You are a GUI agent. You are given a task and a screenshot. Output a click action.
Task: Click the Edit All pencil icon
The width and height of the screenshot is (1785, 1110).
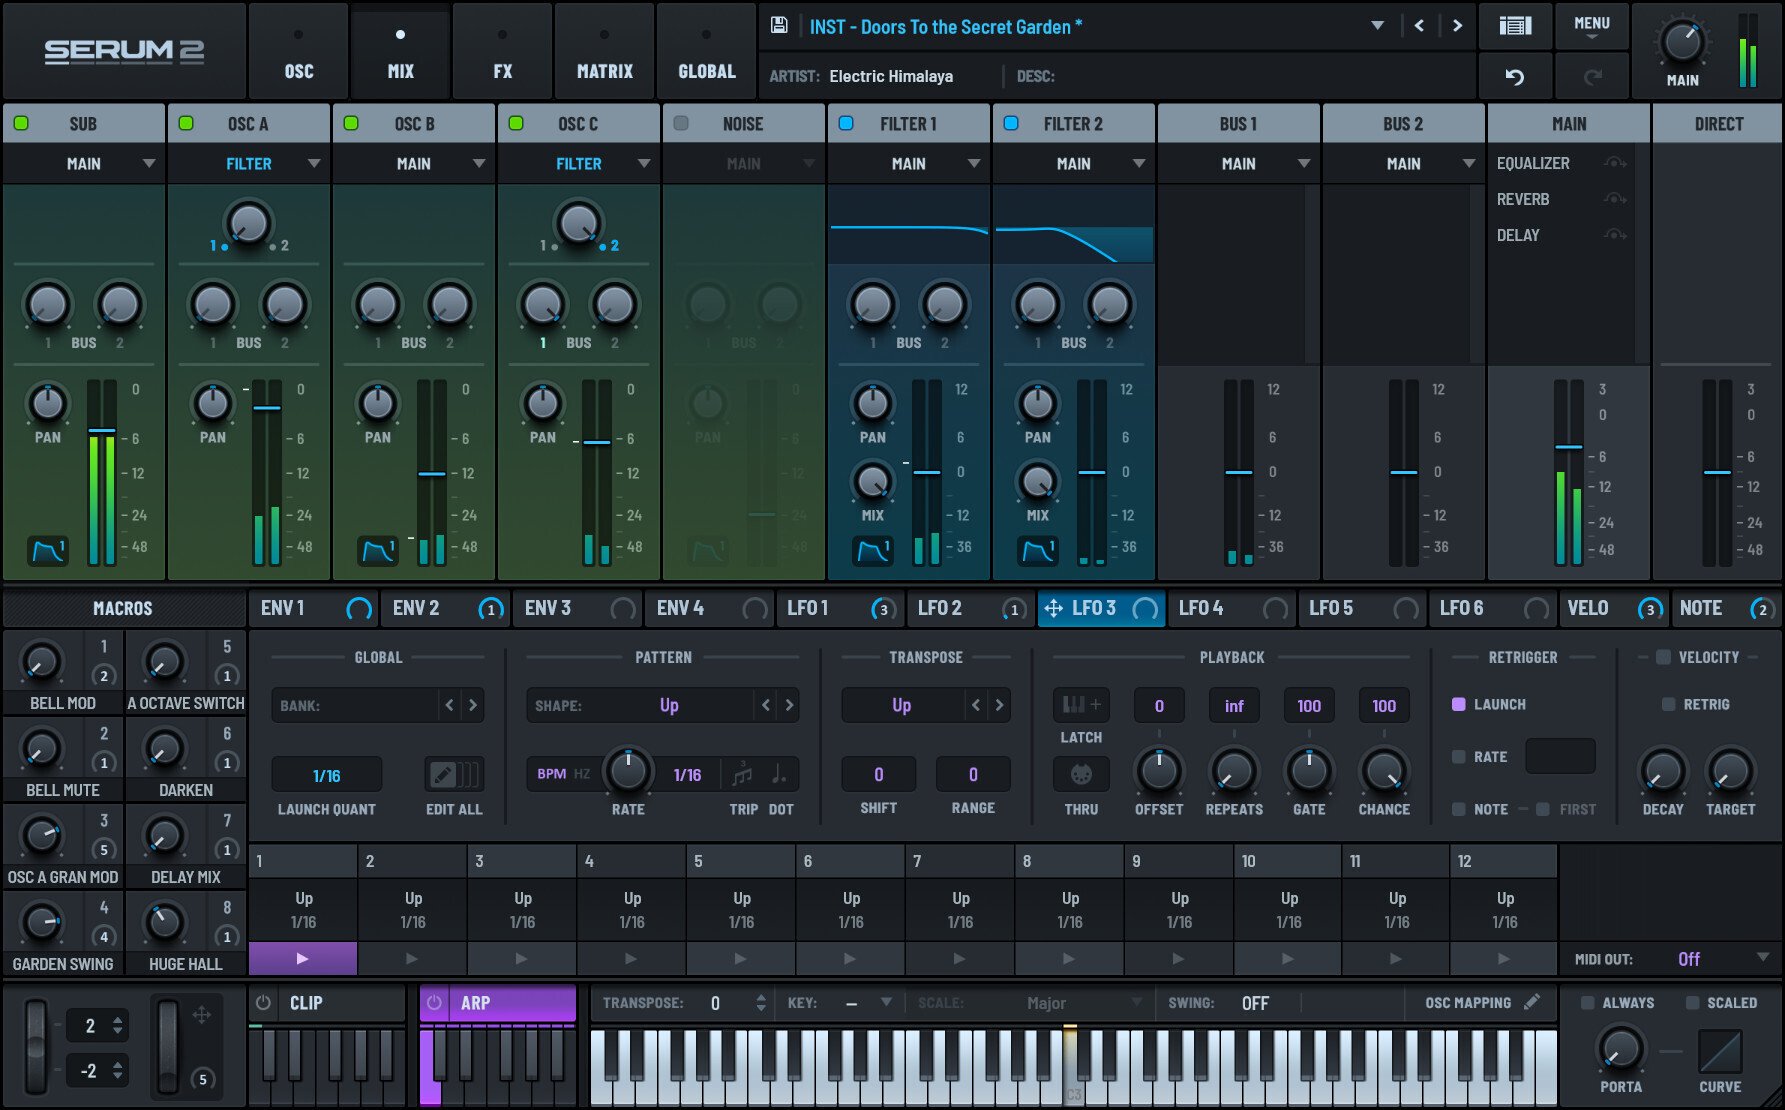453,773
